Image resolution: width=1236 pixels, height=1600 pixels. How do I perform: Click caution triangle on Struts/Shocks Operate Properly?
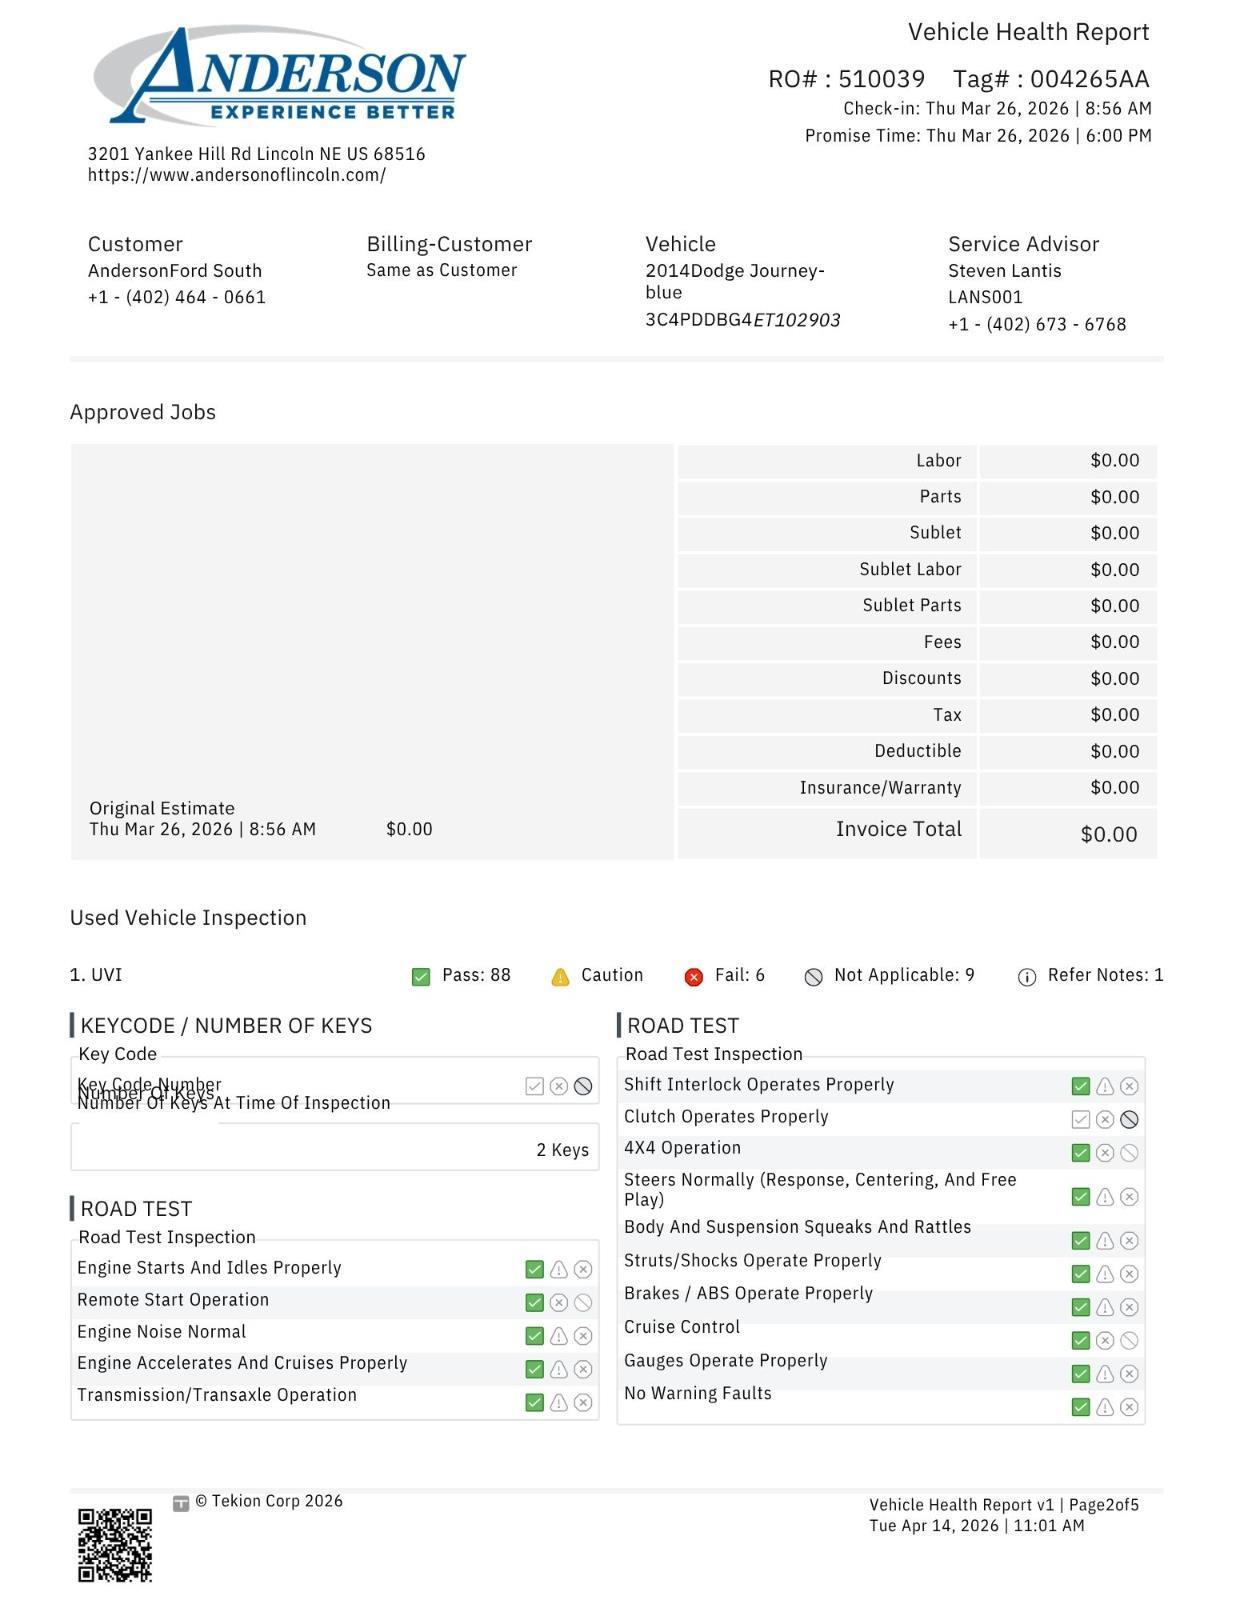1105,1274
